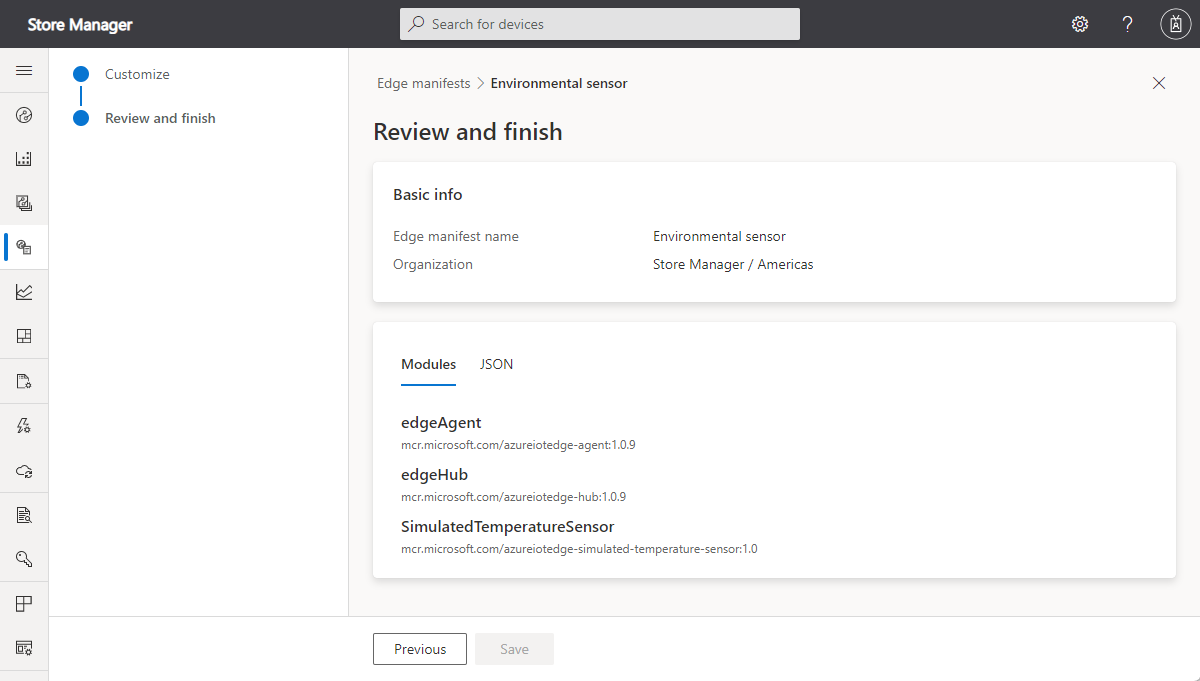The image size is (1200, 681).
Task: Open the Device groups icon
Action: (24, 202)
